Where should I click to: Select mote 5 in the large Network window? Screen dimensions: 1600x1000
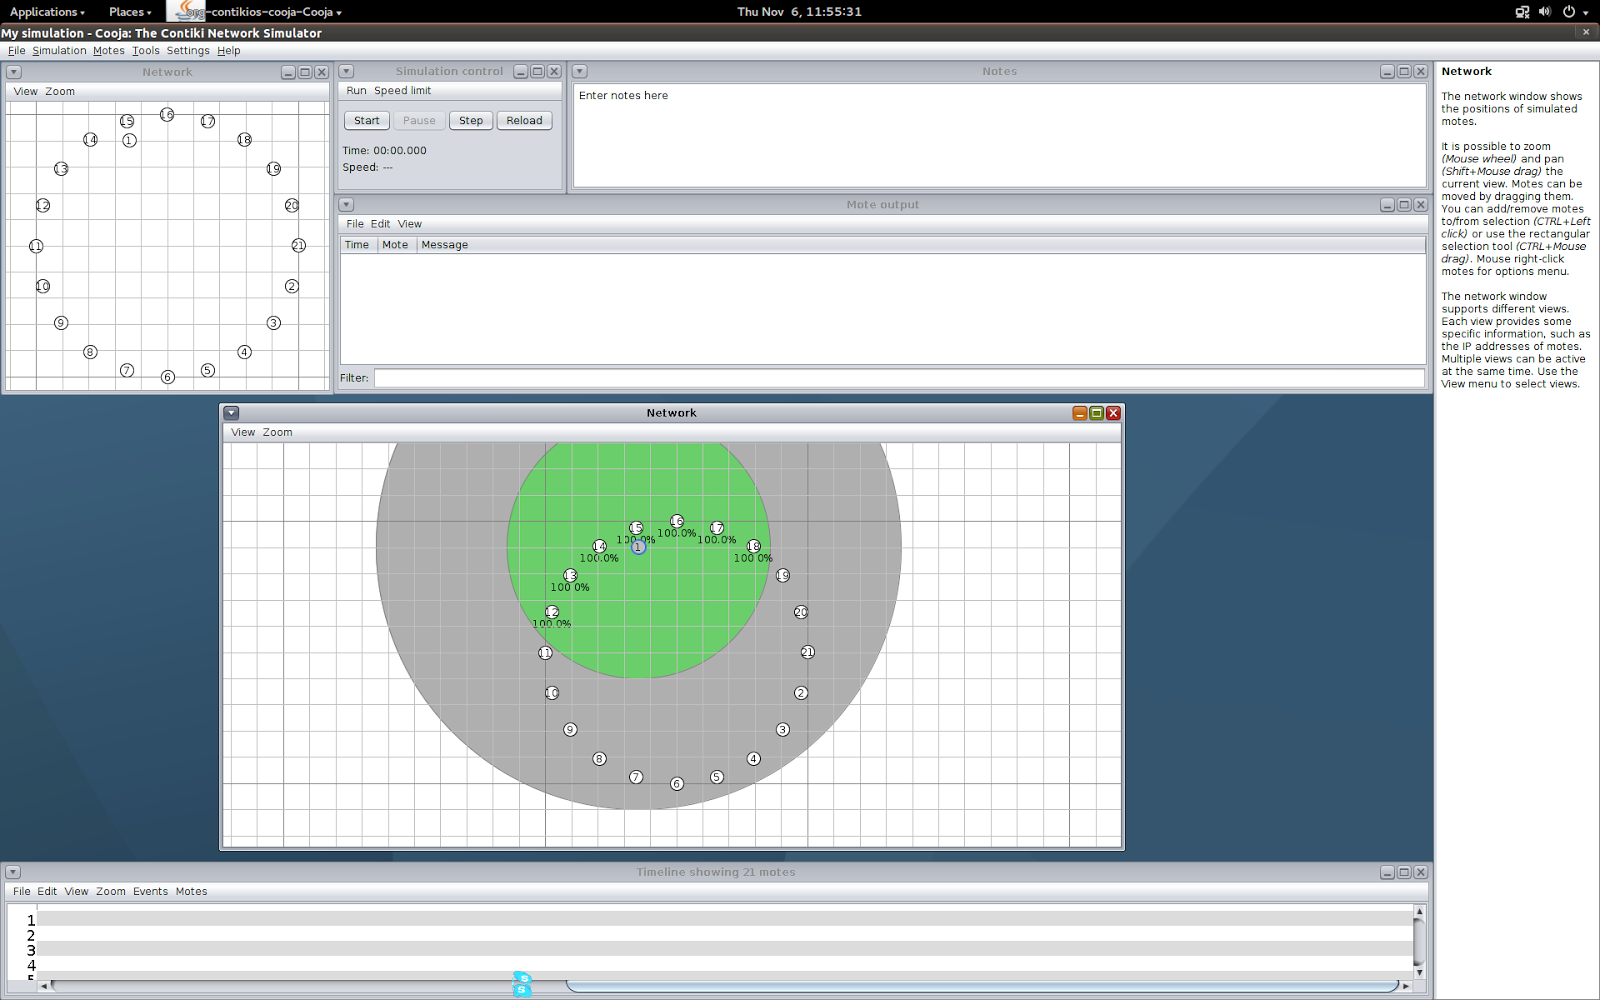coord(717,777)
